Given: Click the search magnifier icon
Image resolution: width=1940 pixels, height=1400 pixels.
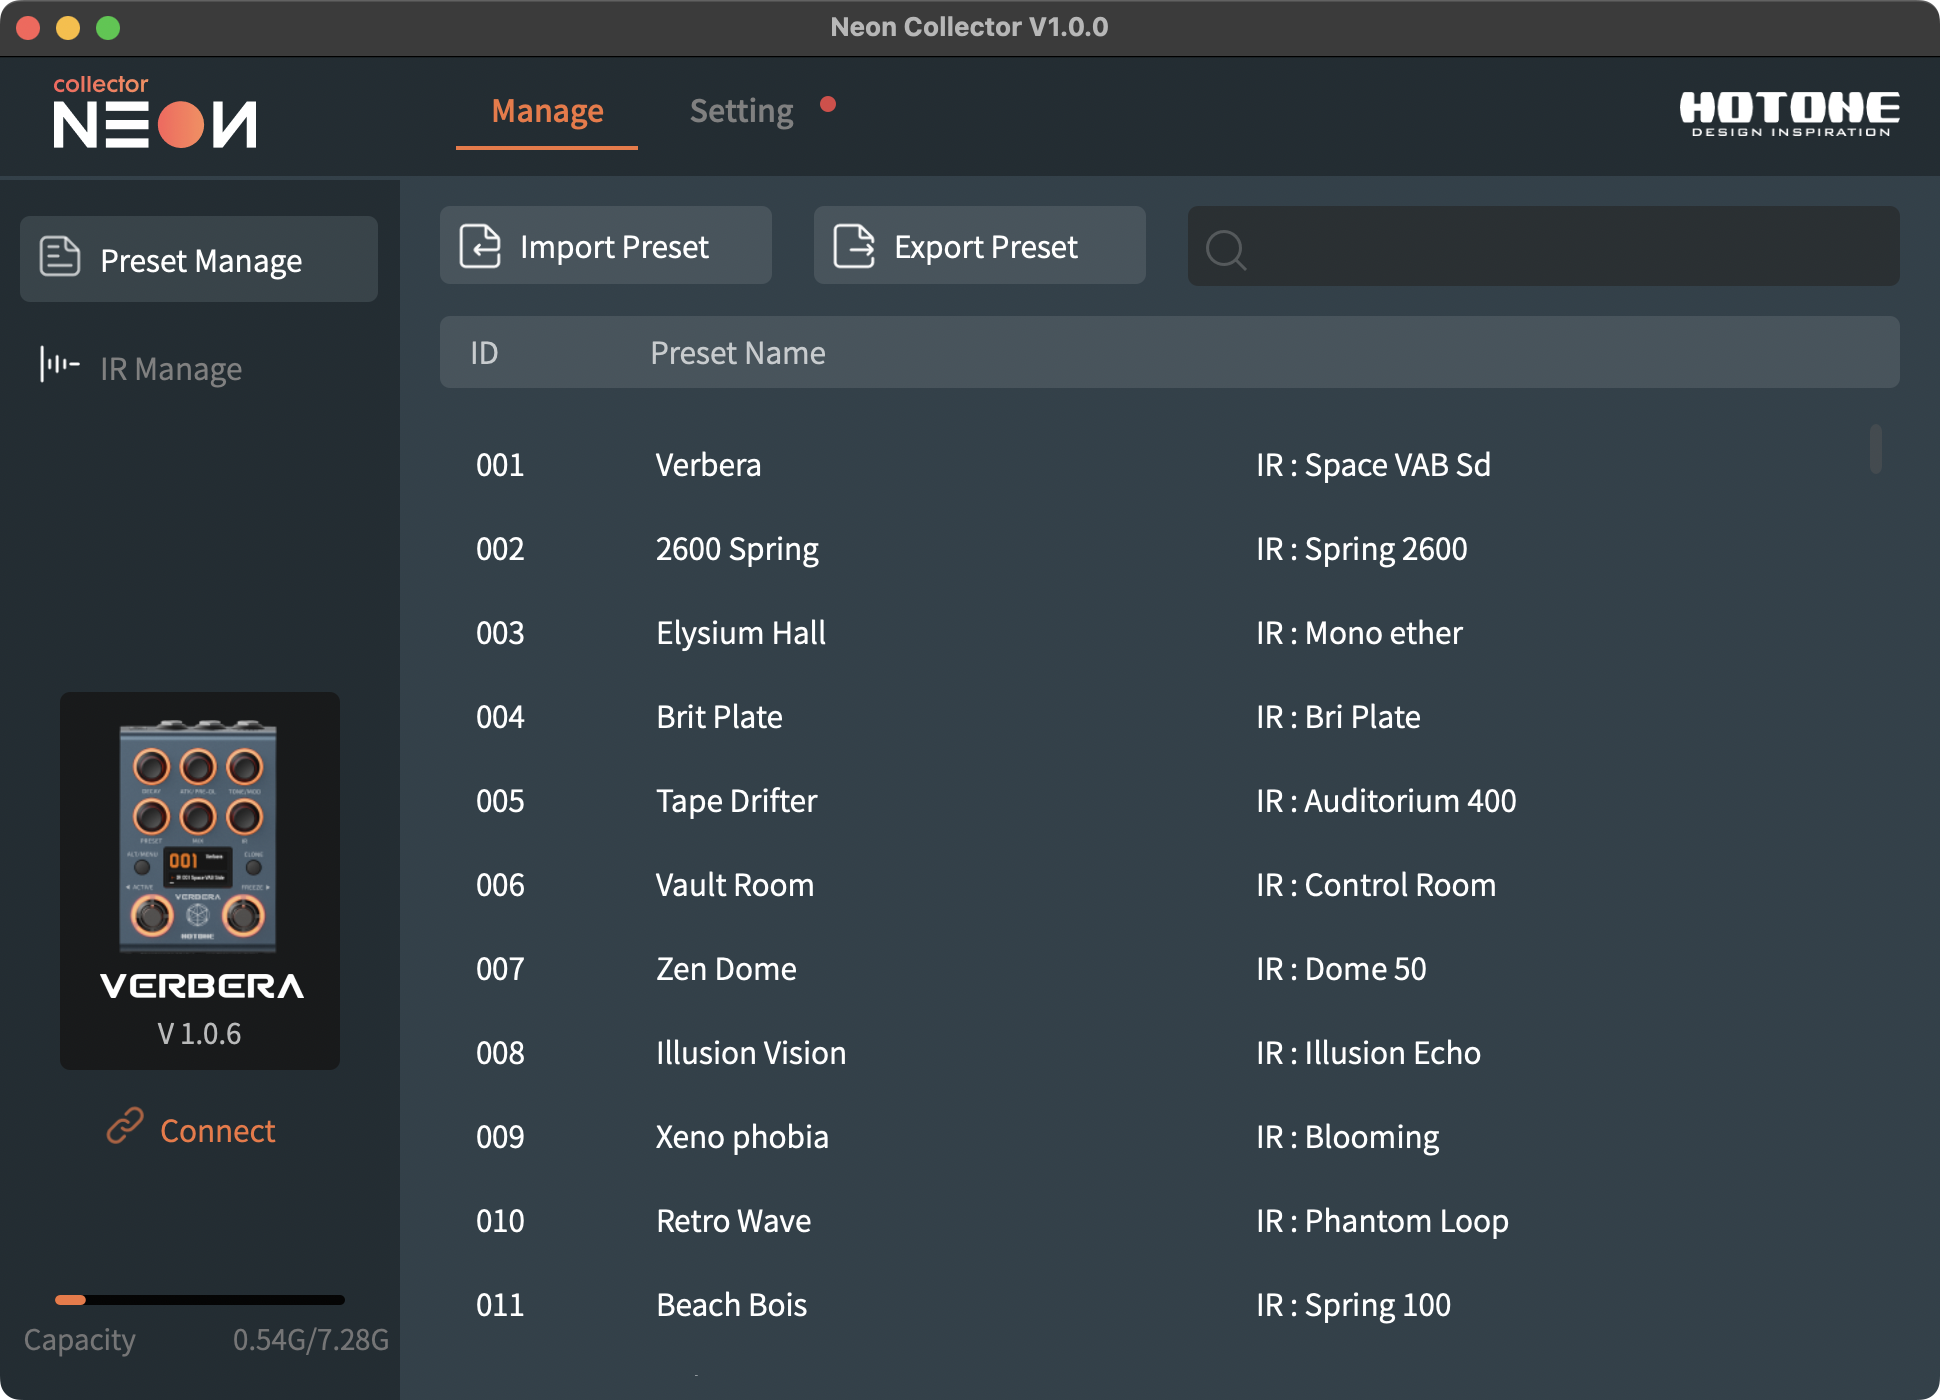Looking at the screenshot, I should [x=1225, y=249].
